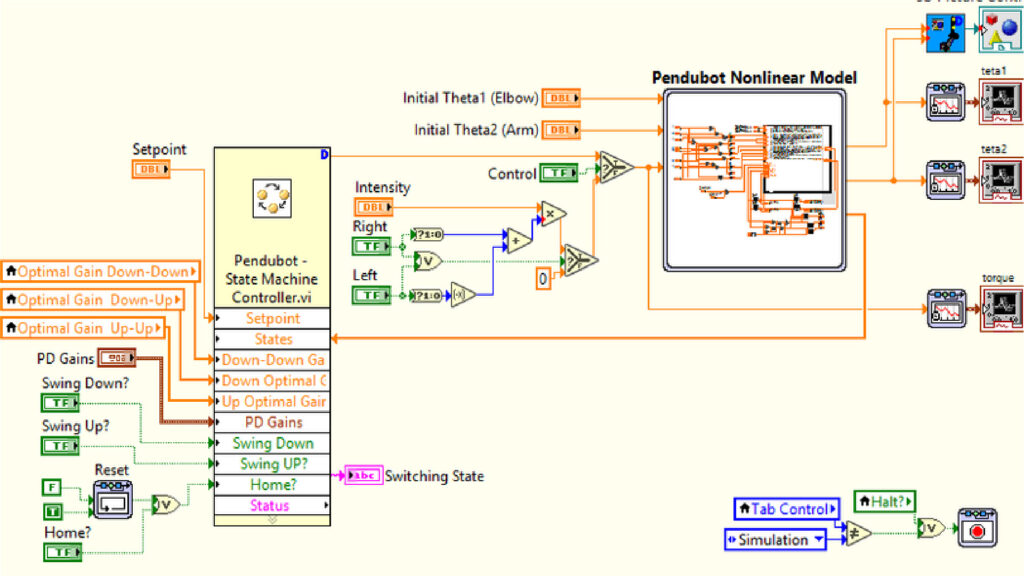The image size is (1024, 576).
Task: Expand the controller VI's hidden terminals chevron
Action: coord(270,519)
